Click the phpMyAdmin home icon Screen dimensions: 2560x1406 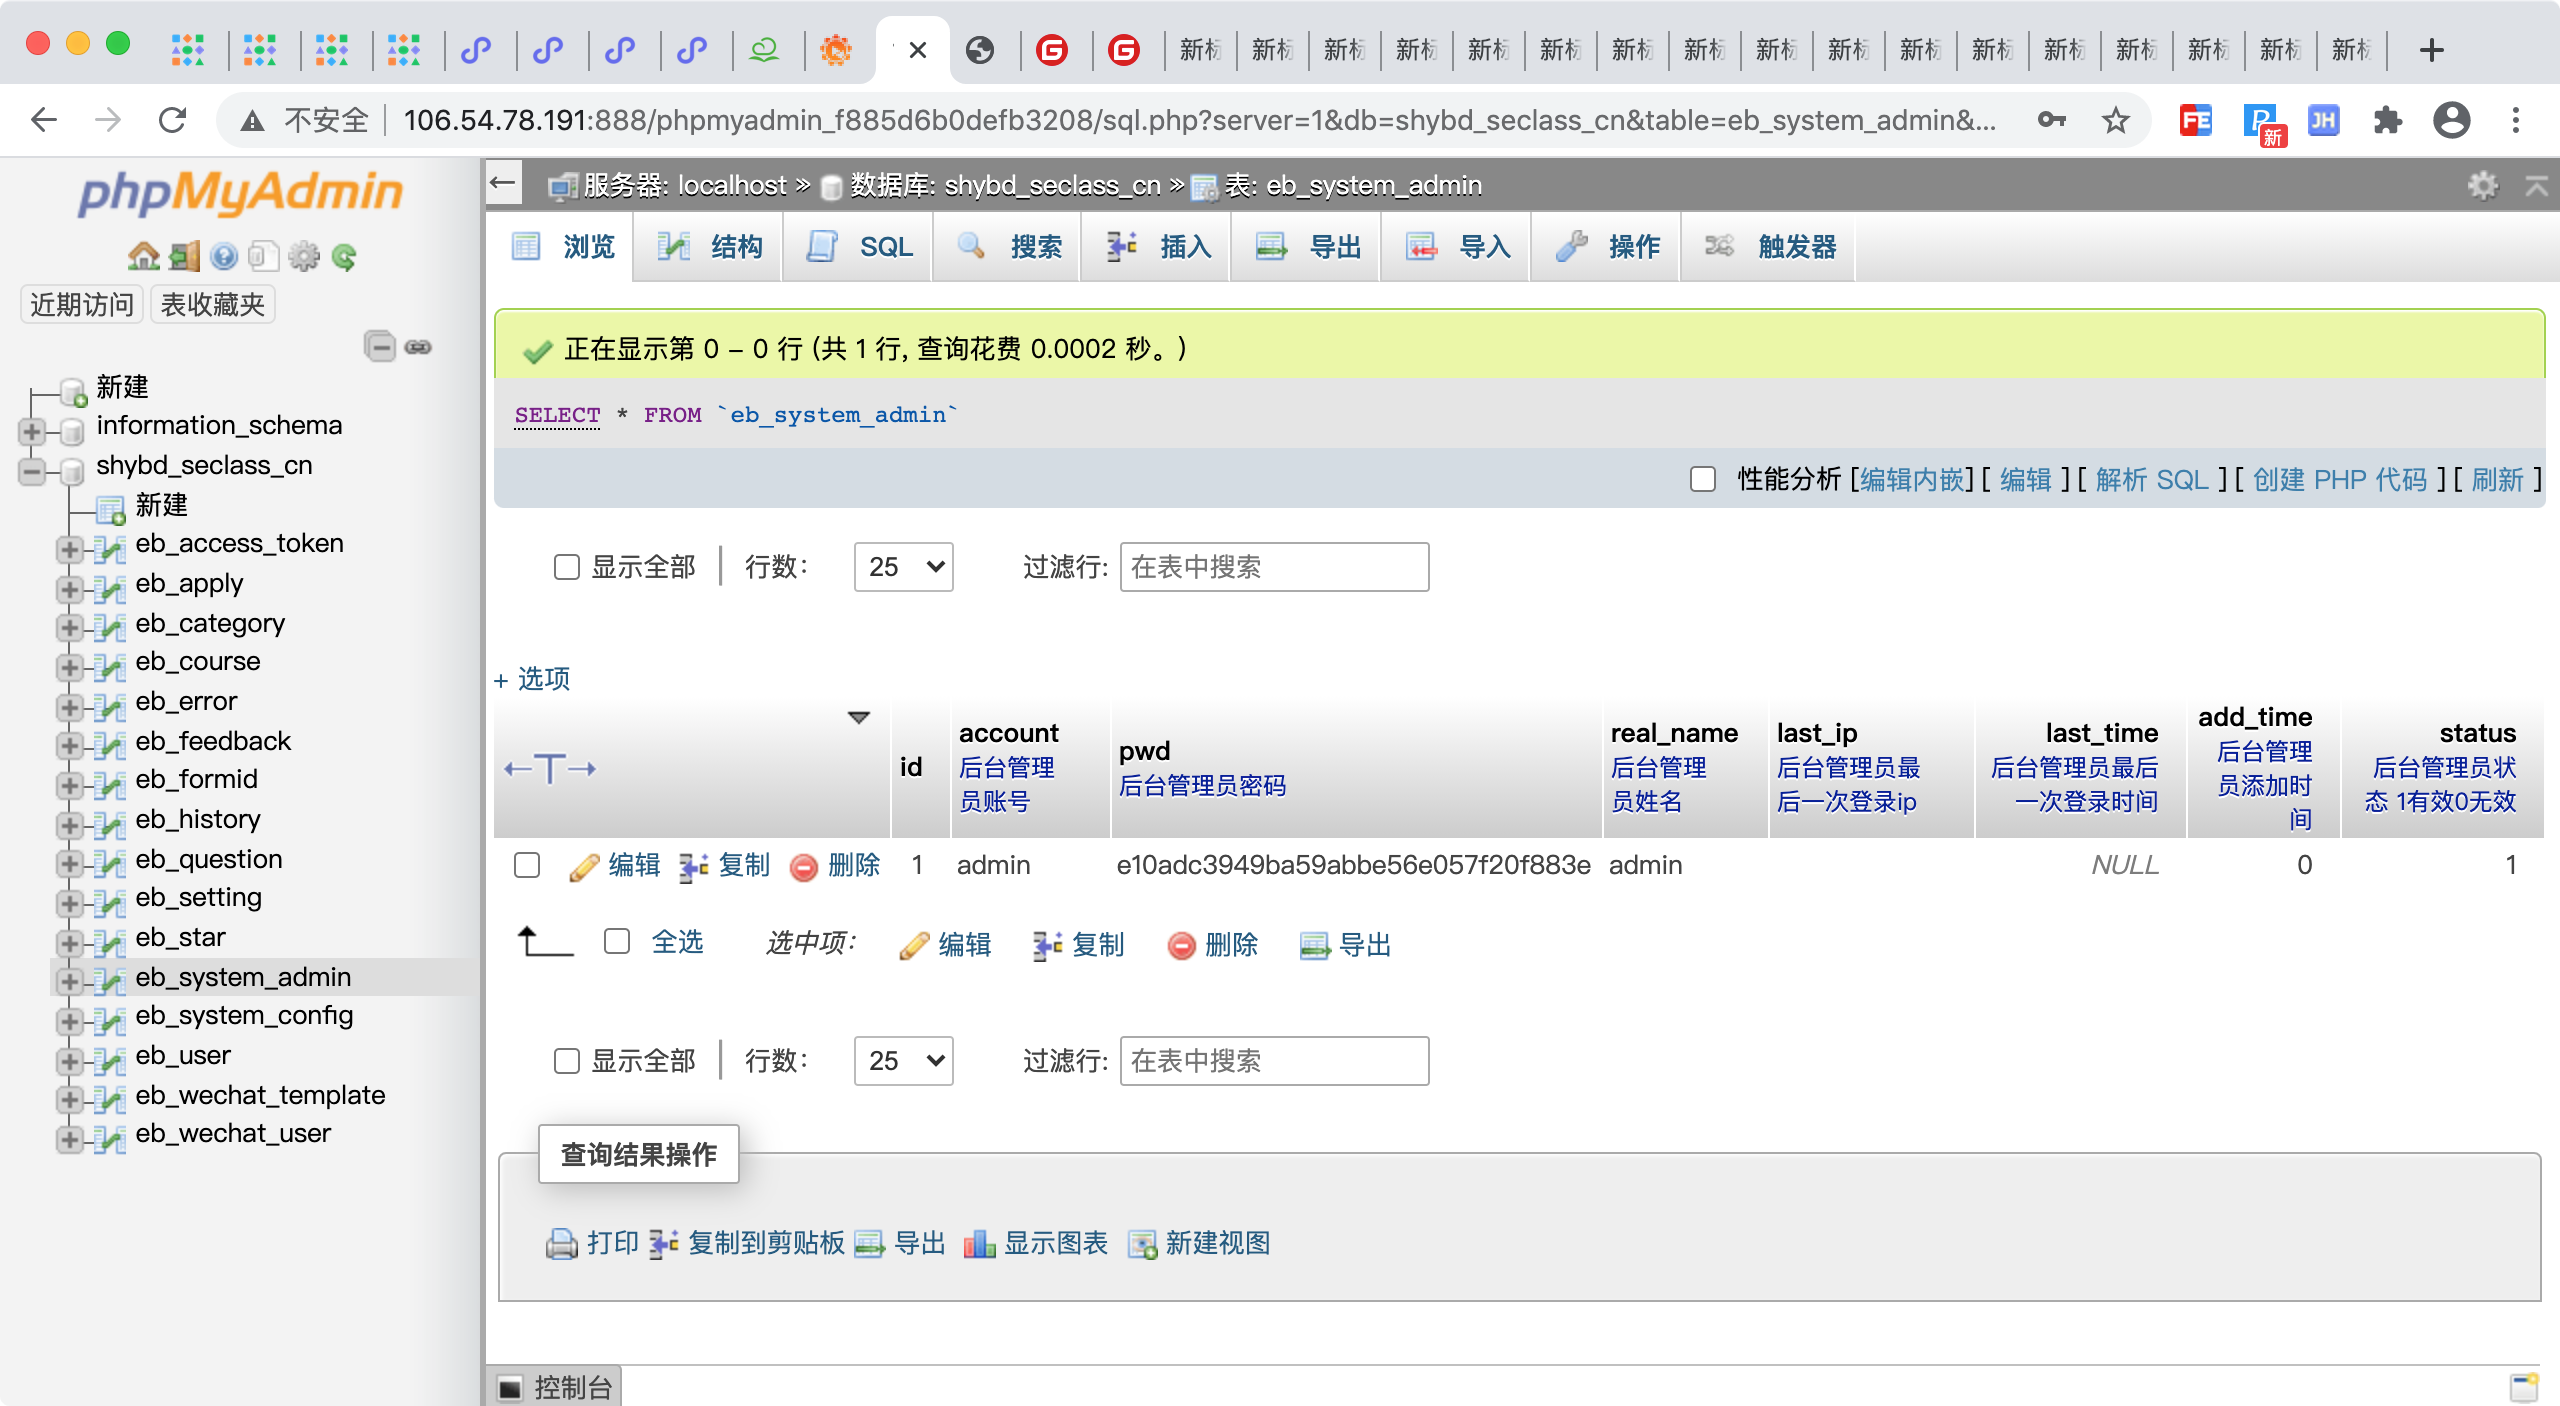click(144, 257)
